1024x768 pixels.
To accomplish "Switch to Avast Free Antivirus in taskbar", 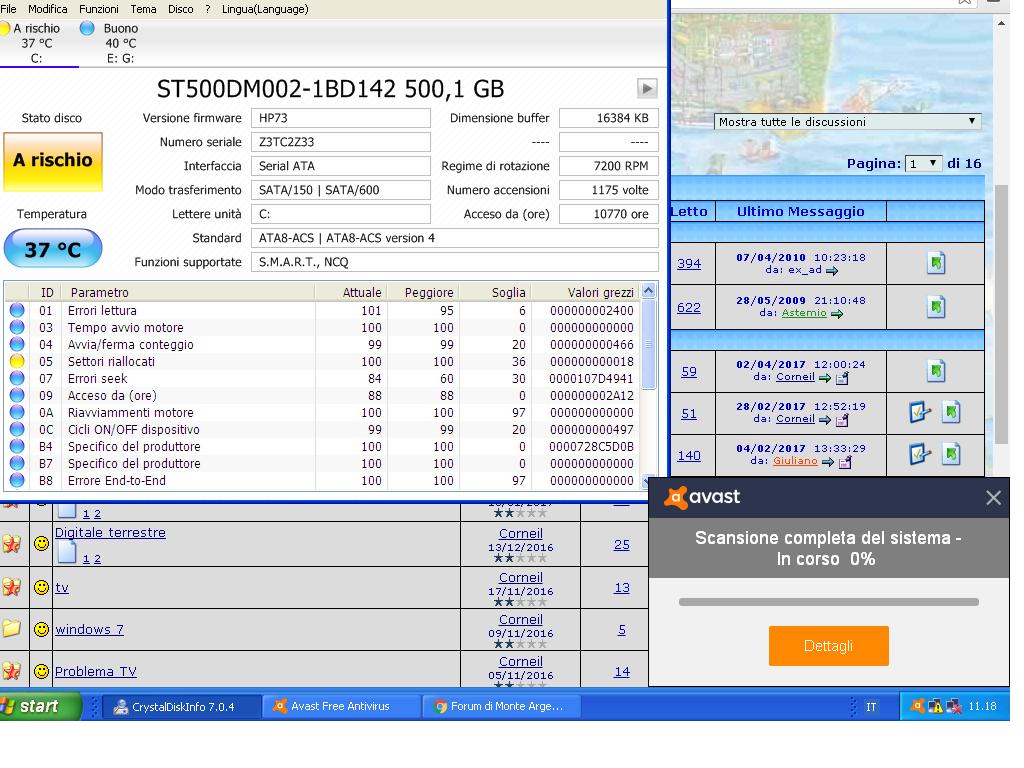I will (x=340, y=706).
